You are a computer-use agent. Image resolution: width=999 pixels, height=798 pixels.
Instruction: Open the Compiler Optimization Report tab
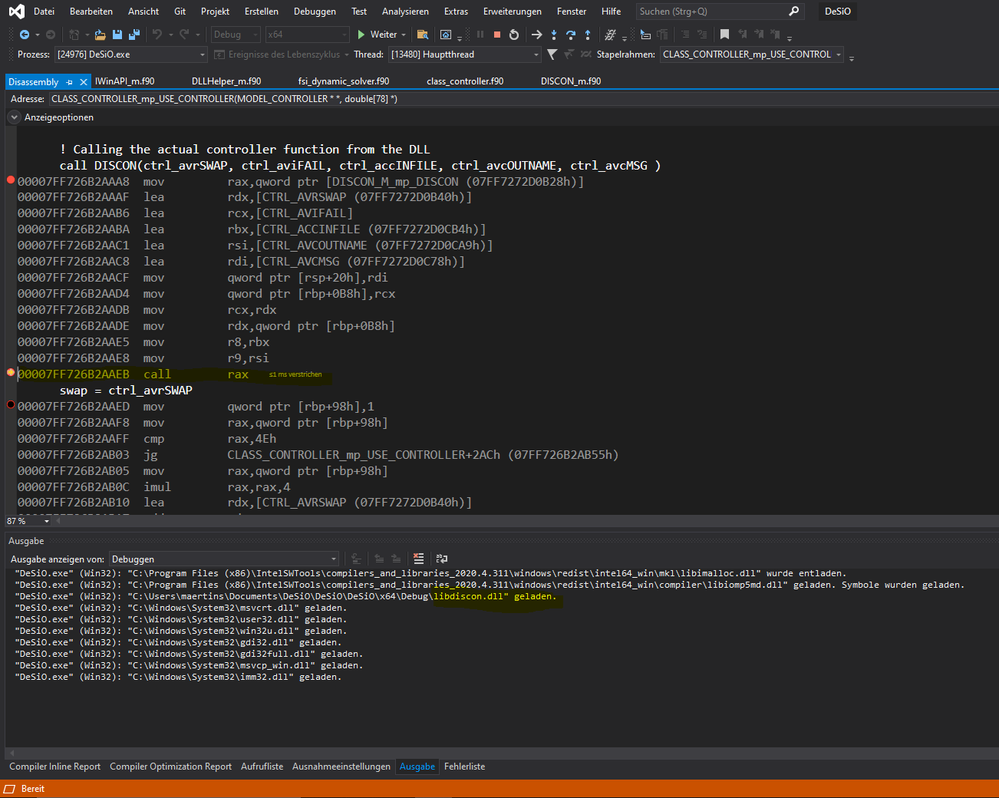(x=171, y=766)
